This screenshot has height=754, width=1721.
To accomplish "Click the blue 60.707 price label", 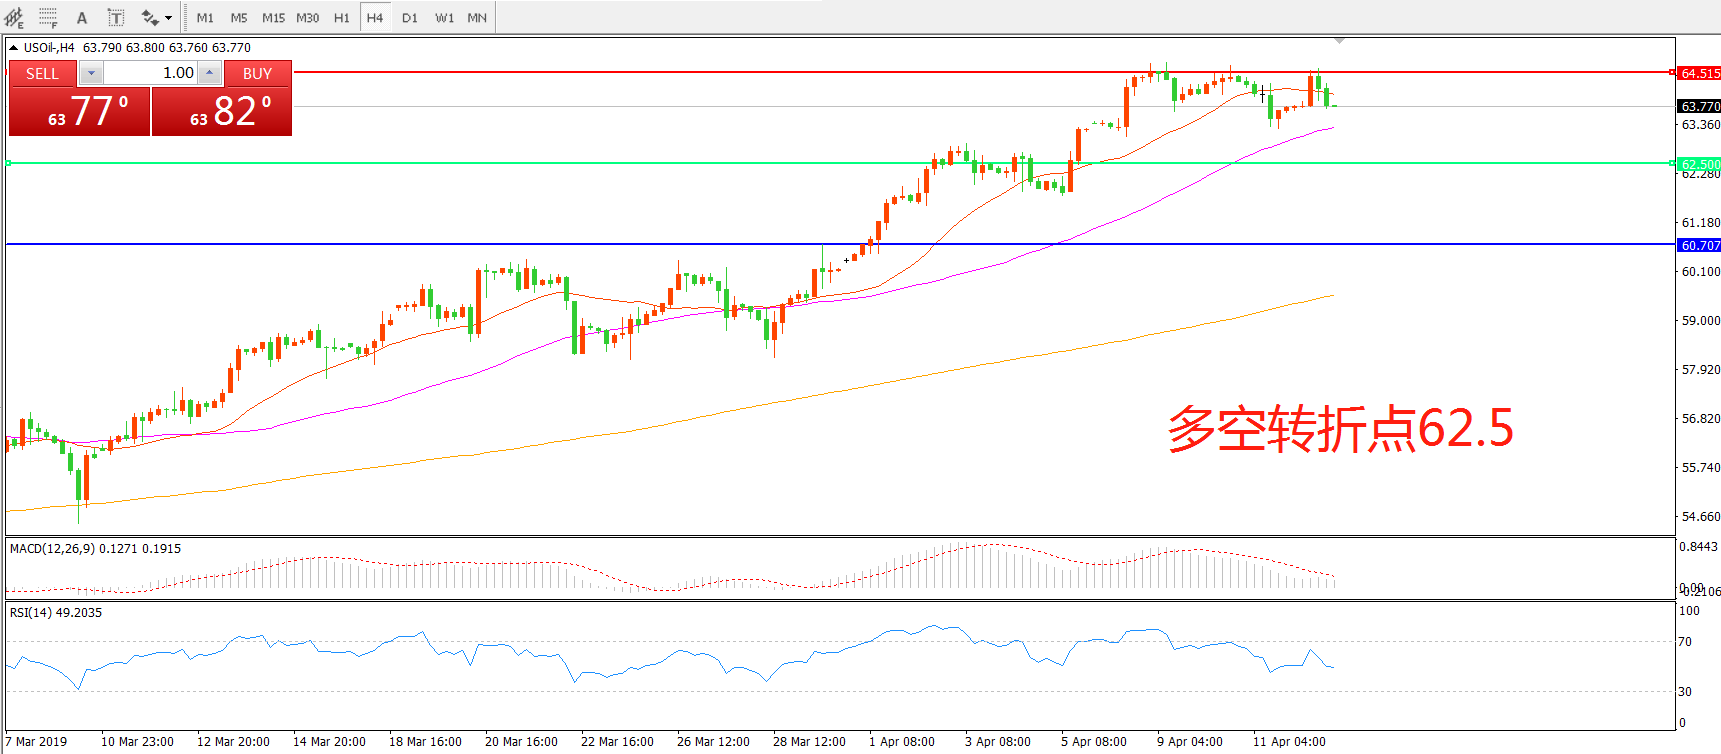I will (1699, 245).
